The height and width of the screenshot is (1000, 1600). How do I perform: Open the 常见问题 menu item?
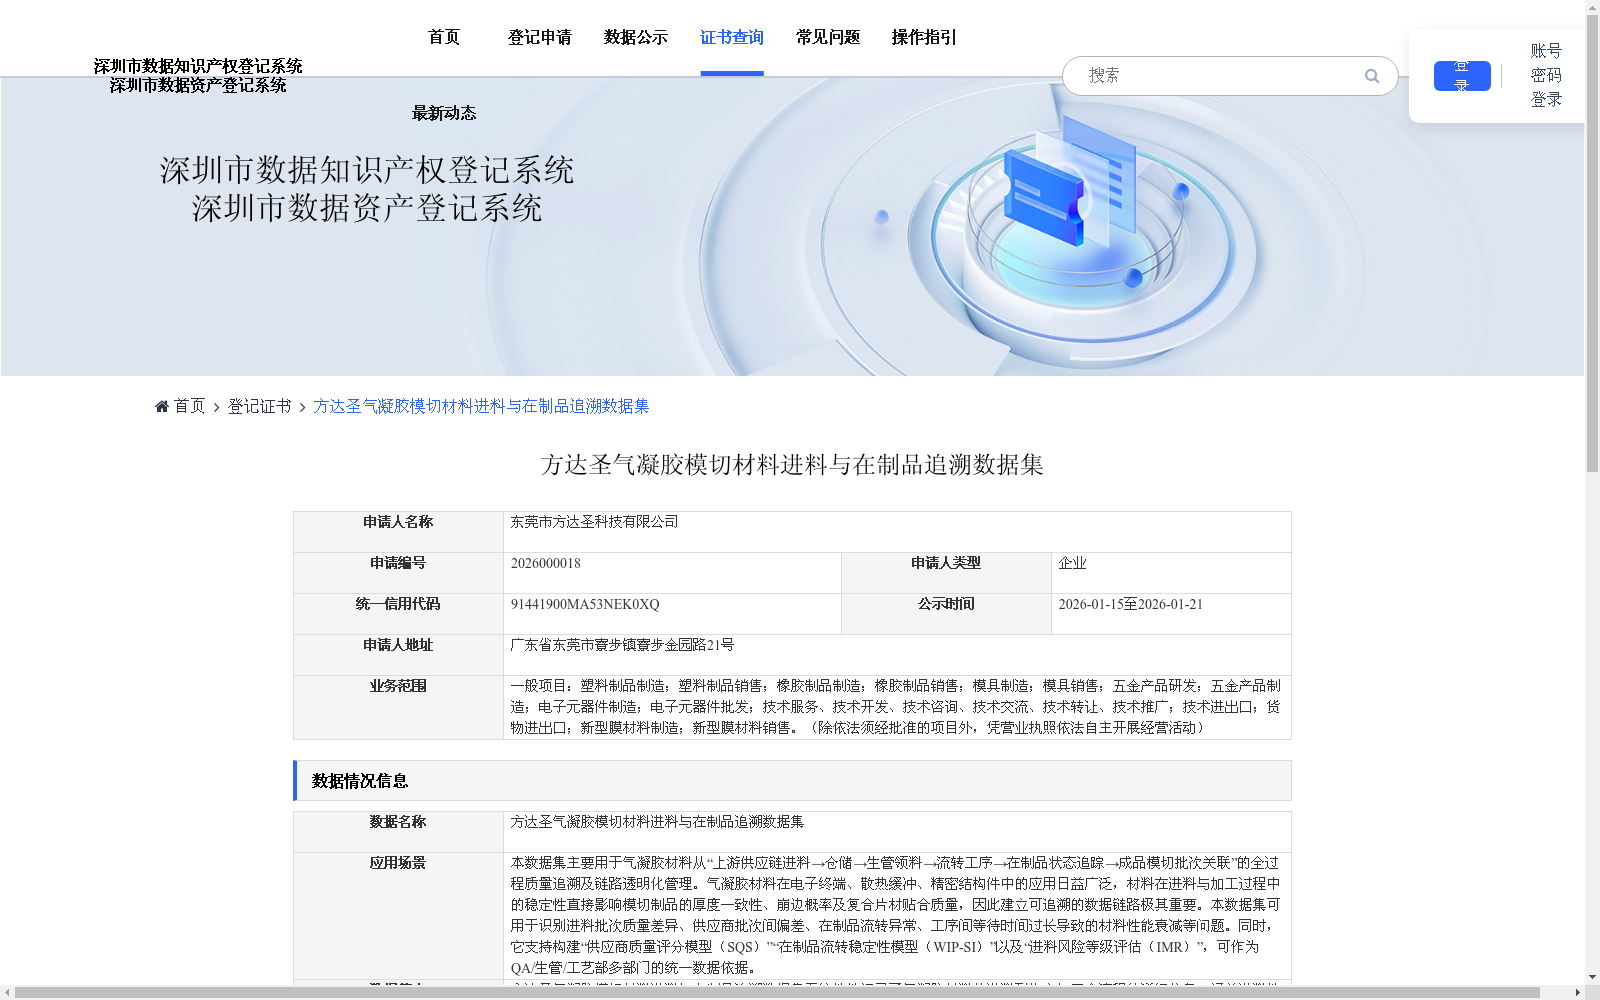coord(828,37)
